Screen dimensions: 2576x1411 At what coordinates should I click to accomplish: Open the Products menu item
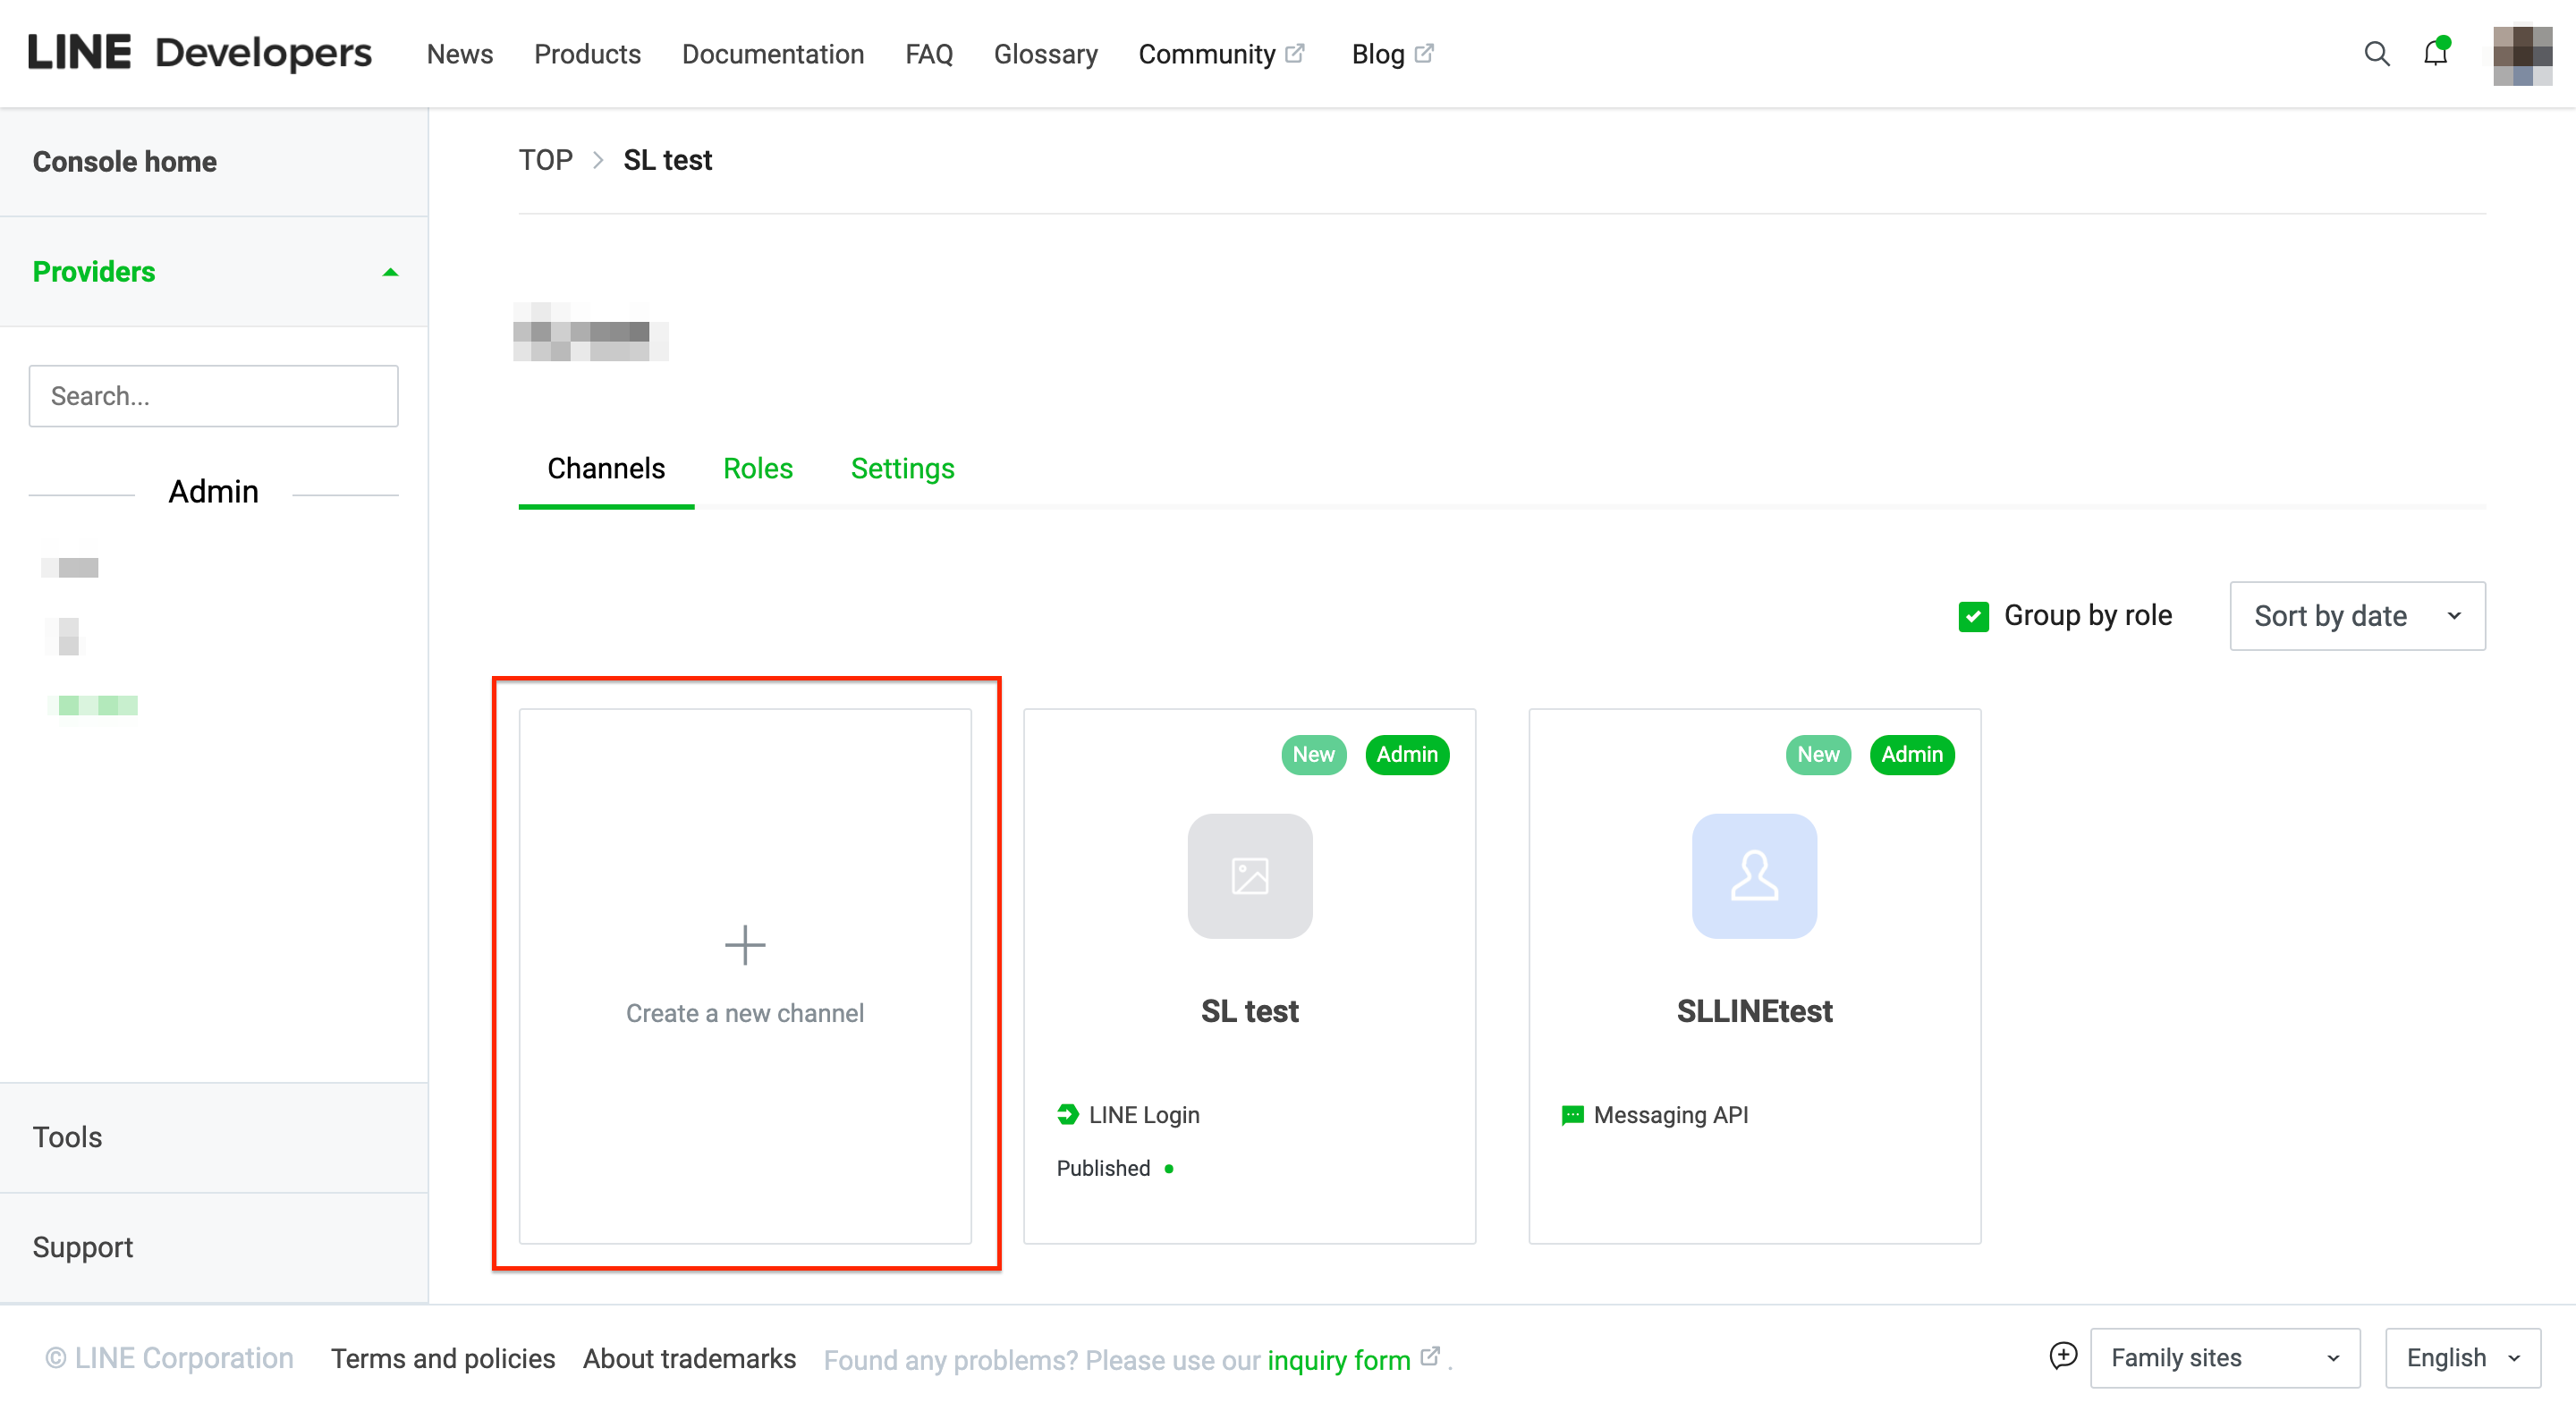[x=587, y=54]
